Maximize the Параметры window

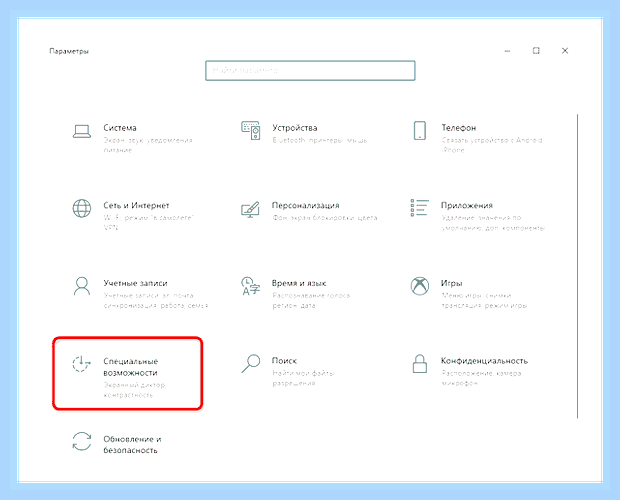[536, 51]
